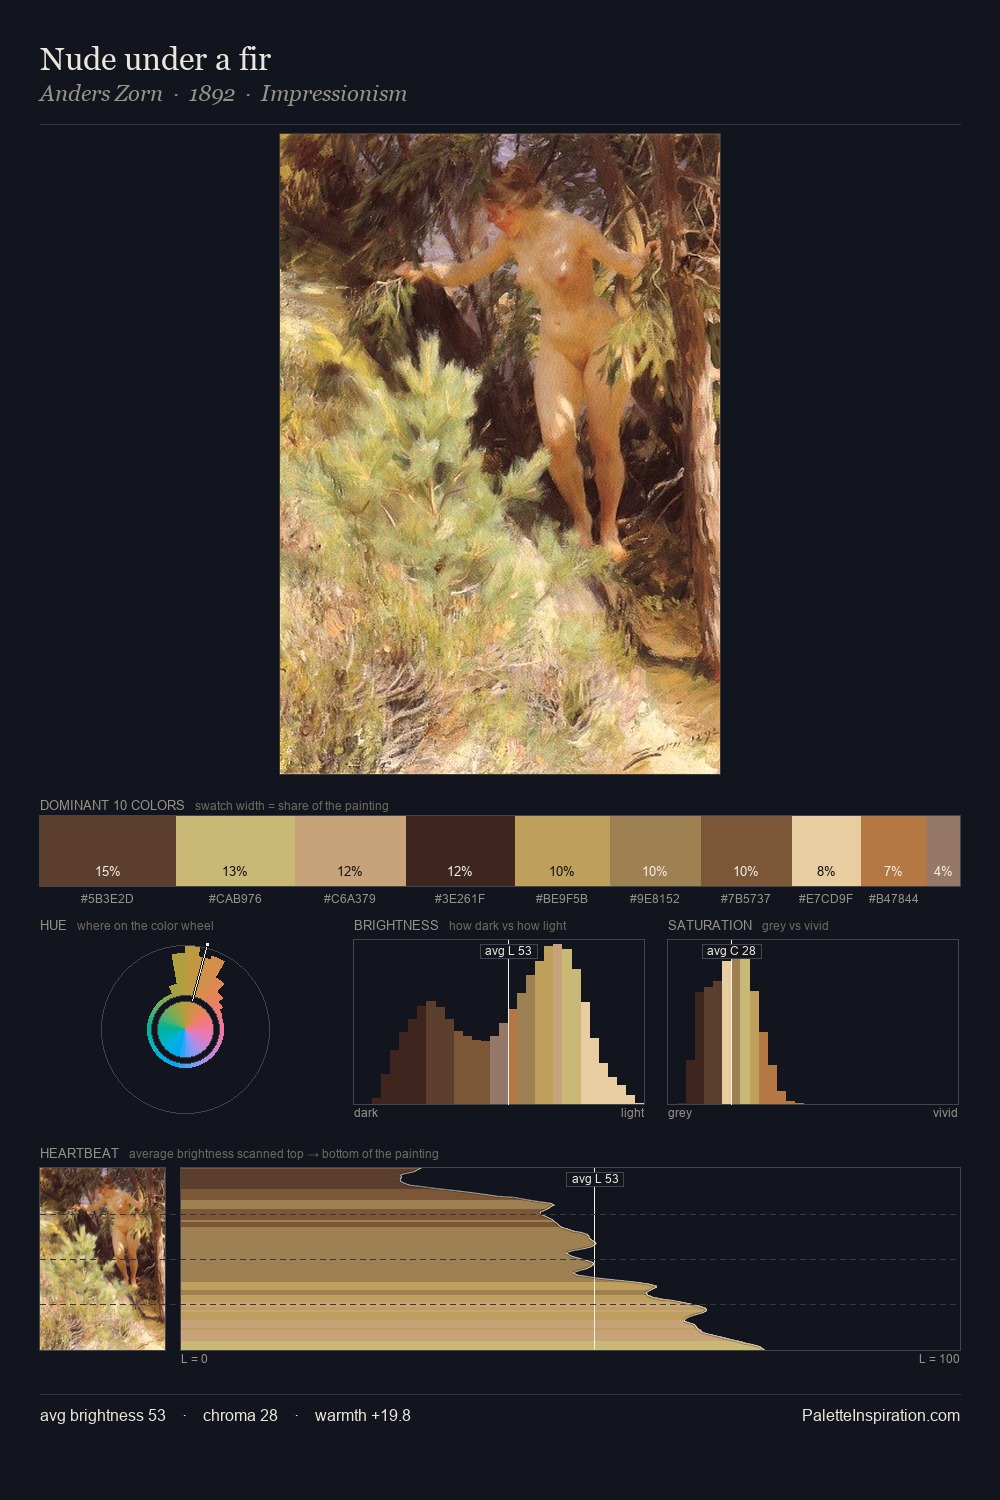Viewport: 1000px width, 1500px height.
Task: Open the PaletteInspiration.com link
Action: pyautogui.click(x=881, y=1415)
